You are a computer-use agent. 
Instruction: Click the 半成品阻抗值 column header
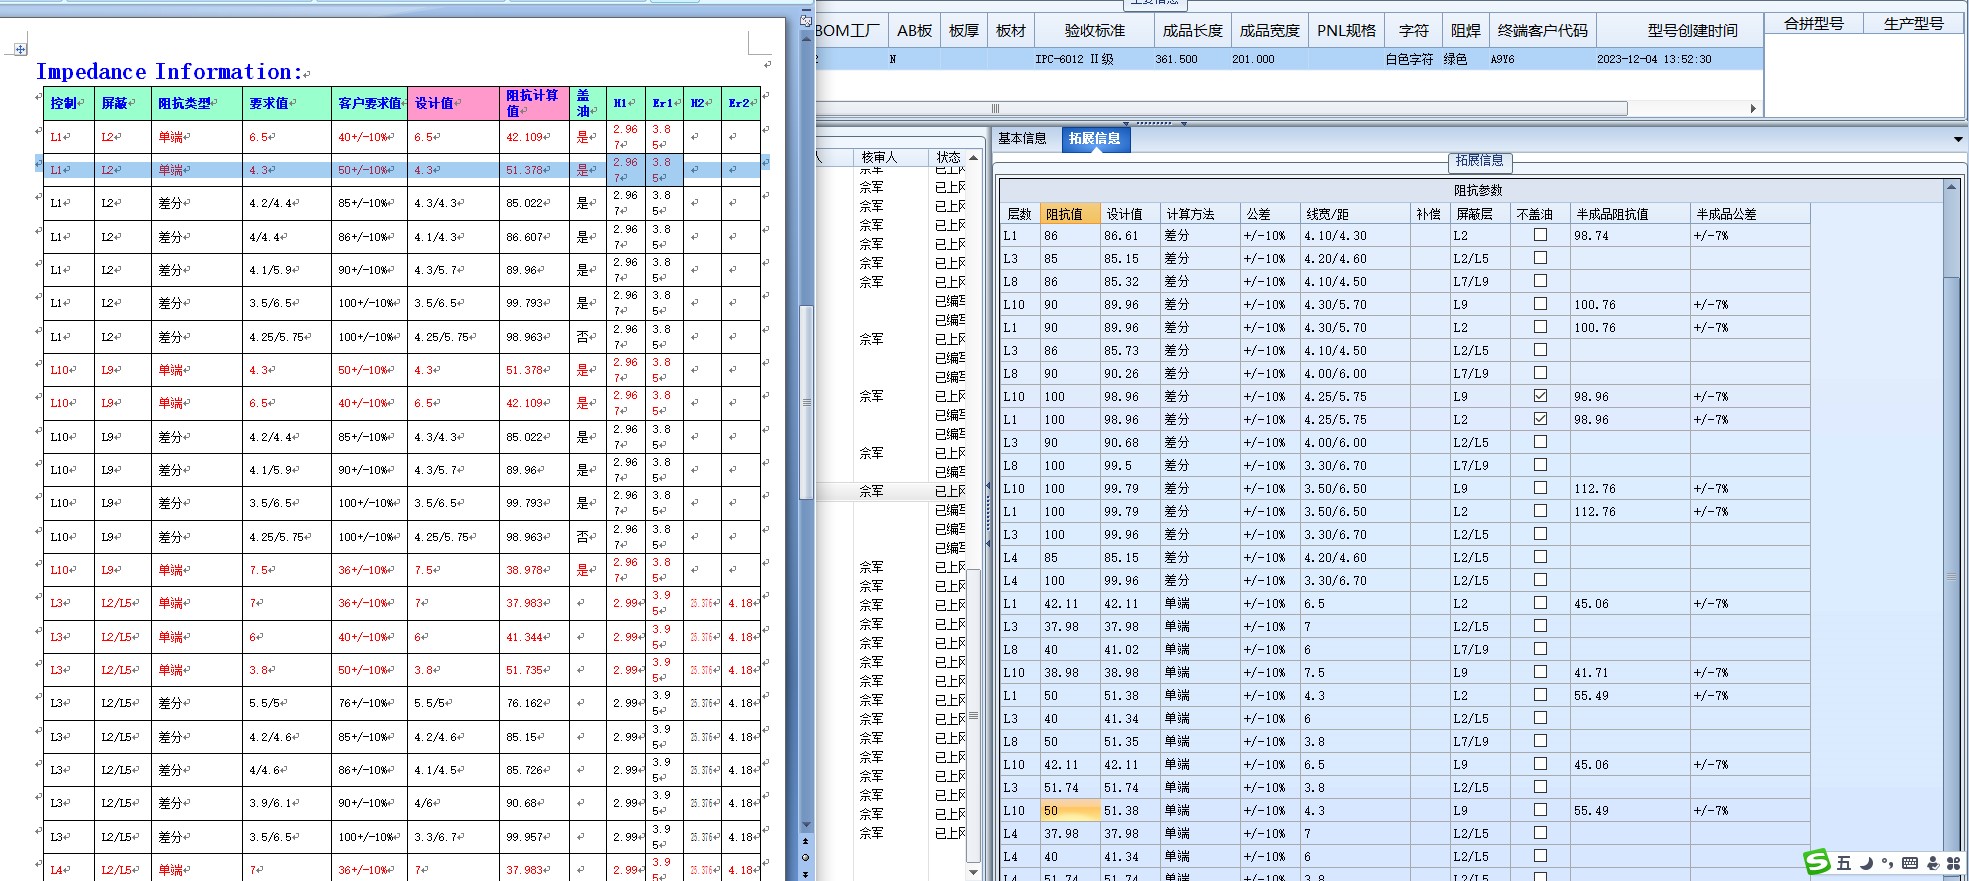point(1629,214)
